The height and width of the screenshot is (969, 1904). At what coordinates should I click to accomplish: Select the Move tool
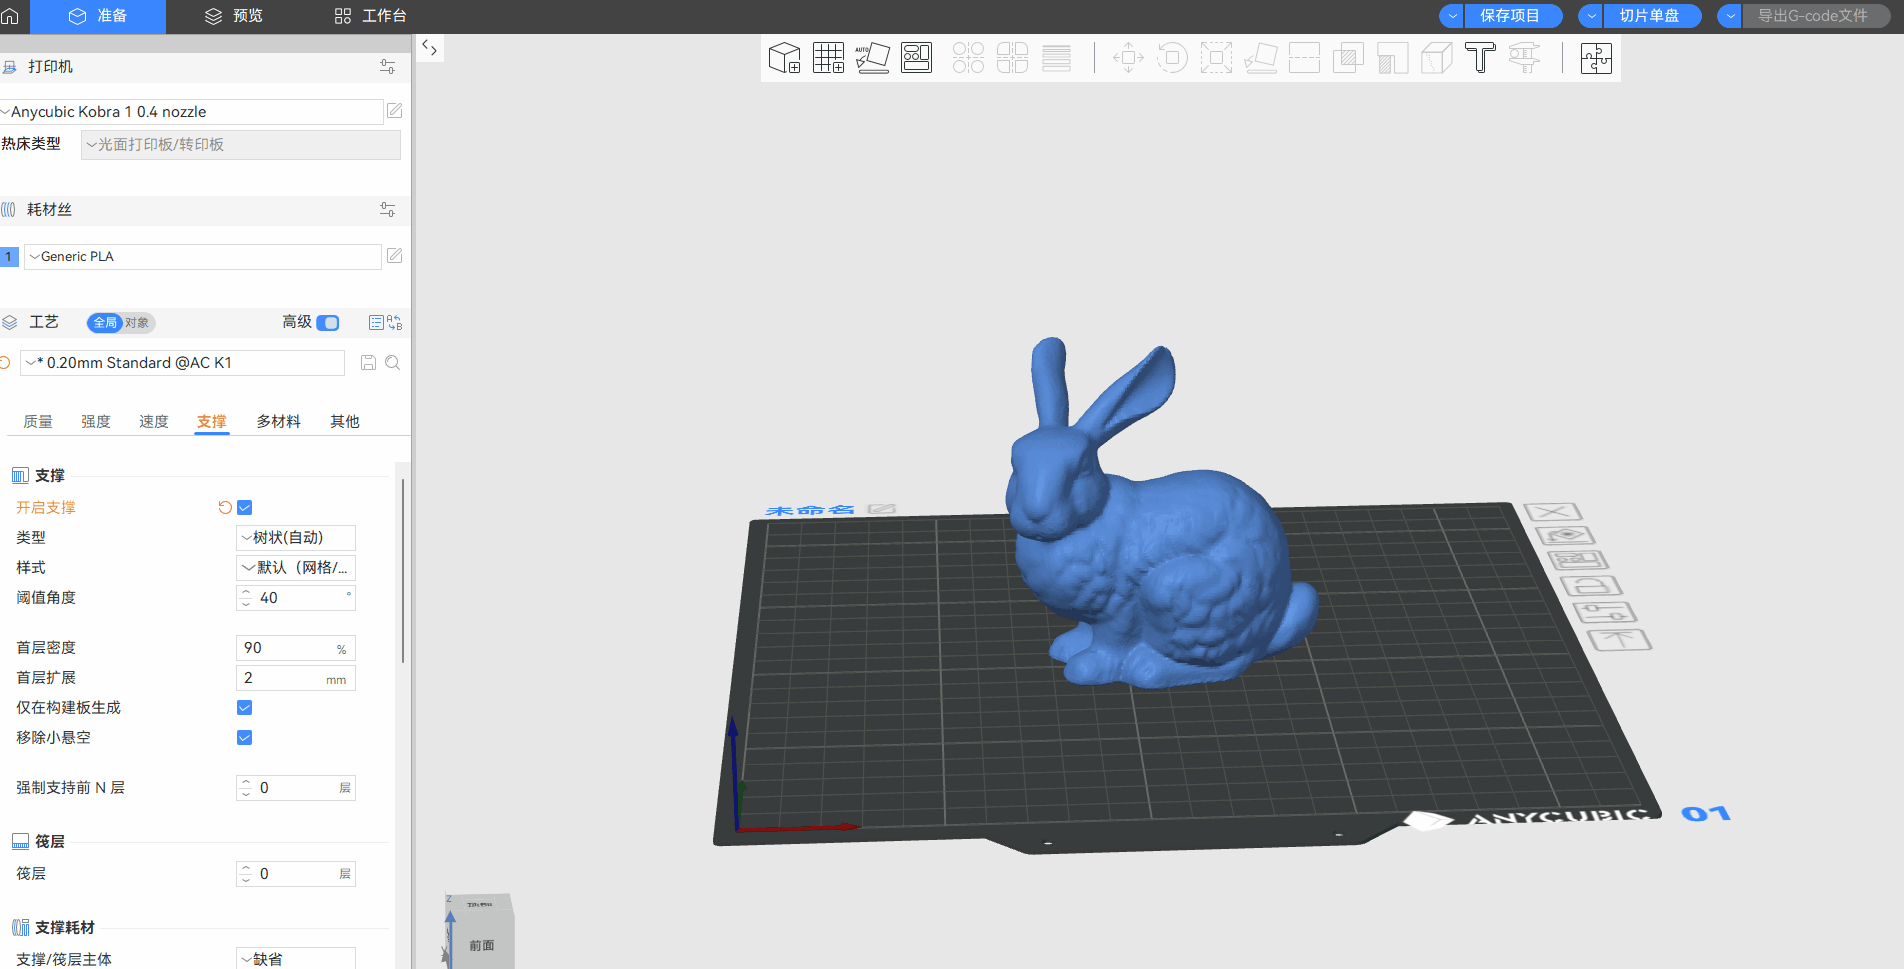coord(1128,58)
